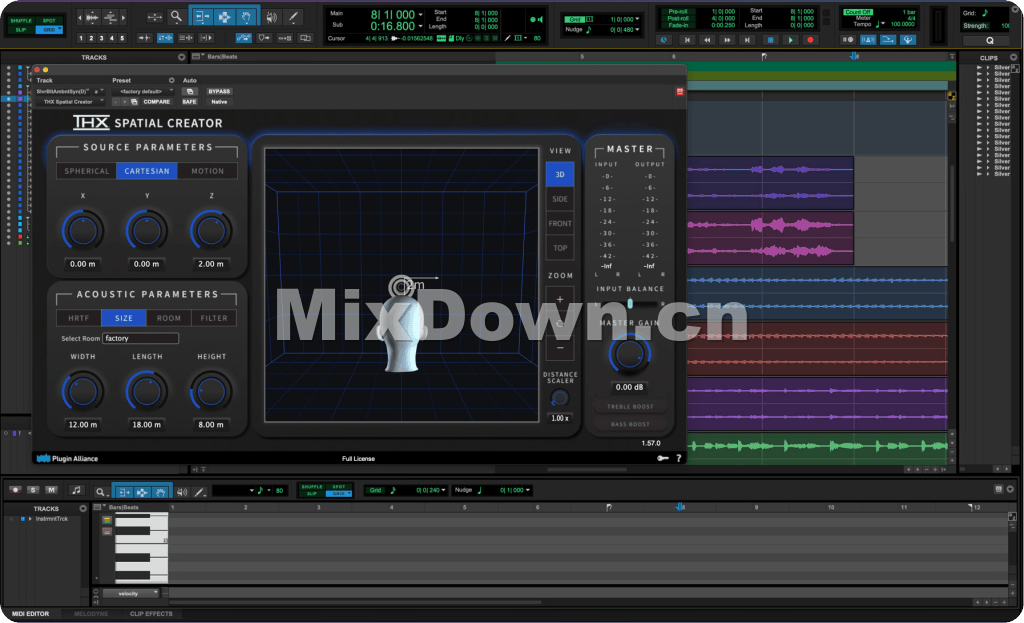Image resolution: width=1024 pixels, height=623 pixels.
Task: Toggle the BYPASS button in plugin header
Action: (219, 91)
